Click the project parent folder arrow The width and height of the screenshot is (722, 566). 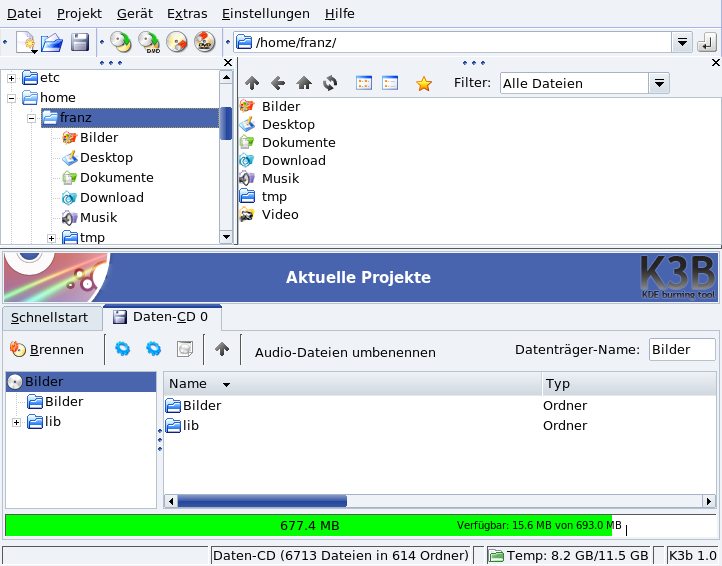click(x=222, y=349)
